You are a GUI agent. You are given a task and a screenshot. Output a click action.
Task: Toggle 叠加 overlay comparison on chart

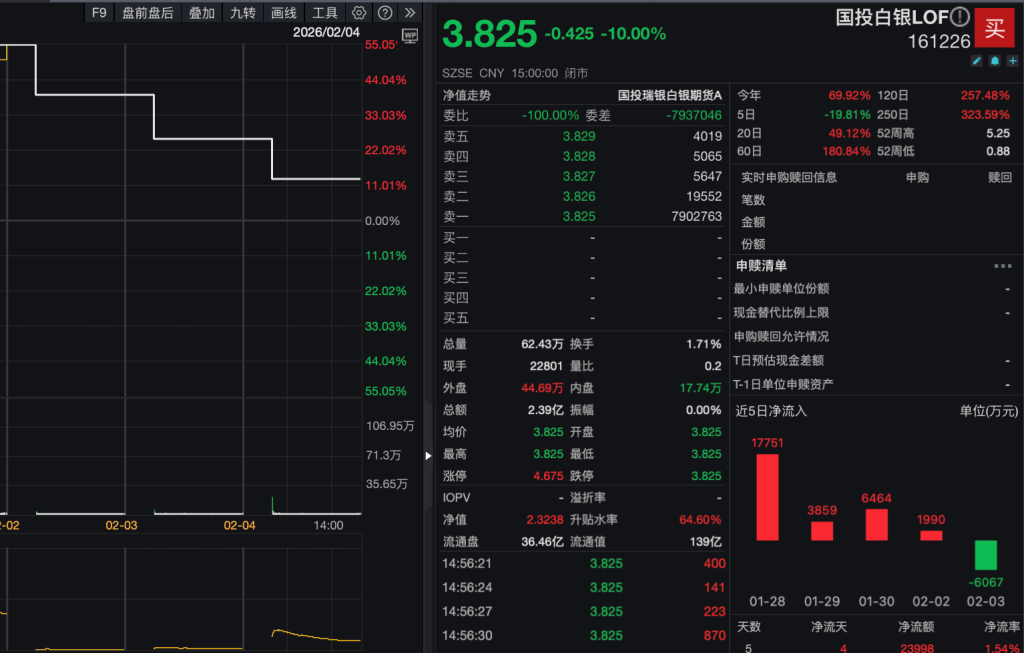pyautogui.click(x=202, y=13)
